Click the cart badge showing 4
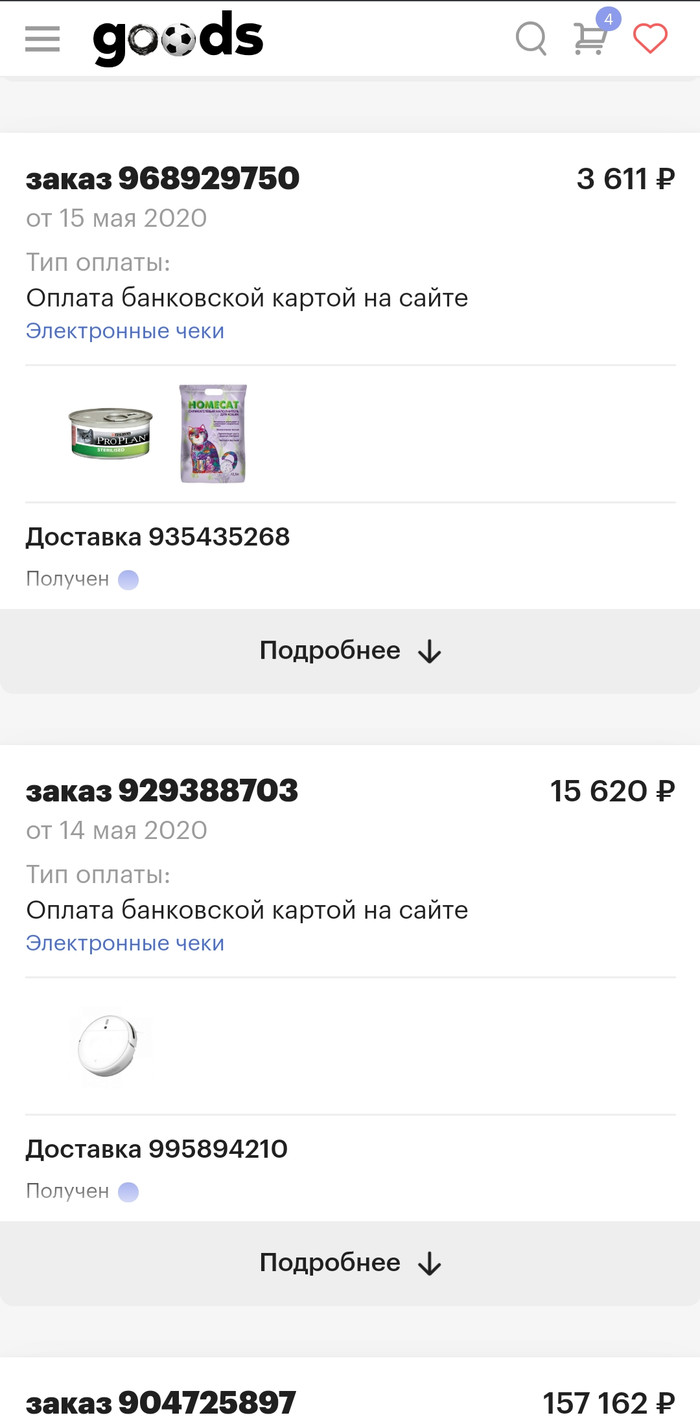 [x=608, y=19]
